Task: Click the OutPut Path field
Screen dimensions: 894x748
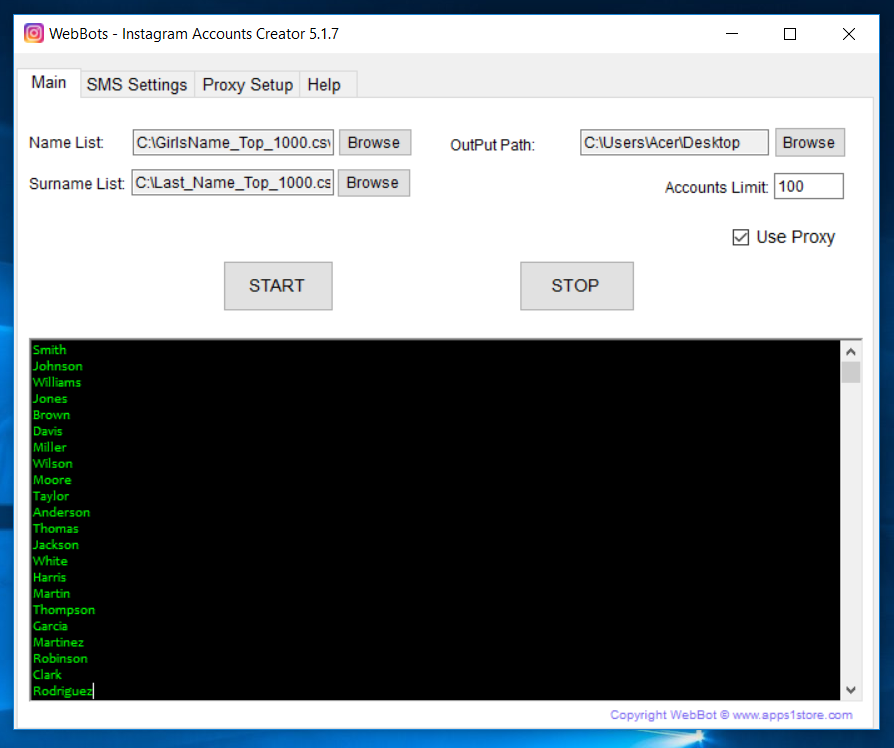Action: click(674, 142)
